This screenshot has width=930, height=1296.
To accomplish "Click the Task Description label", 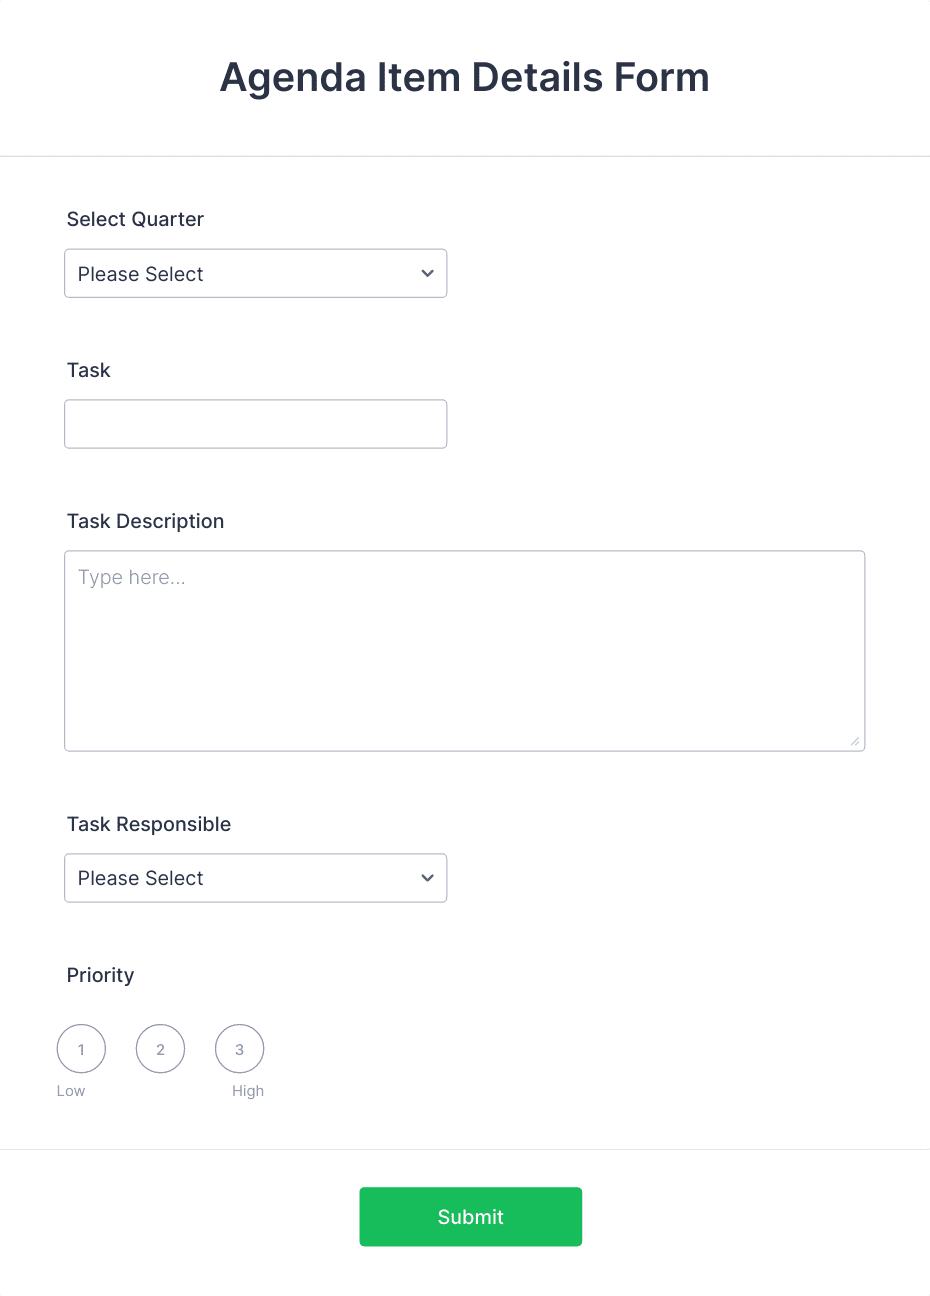I will 145,521.
